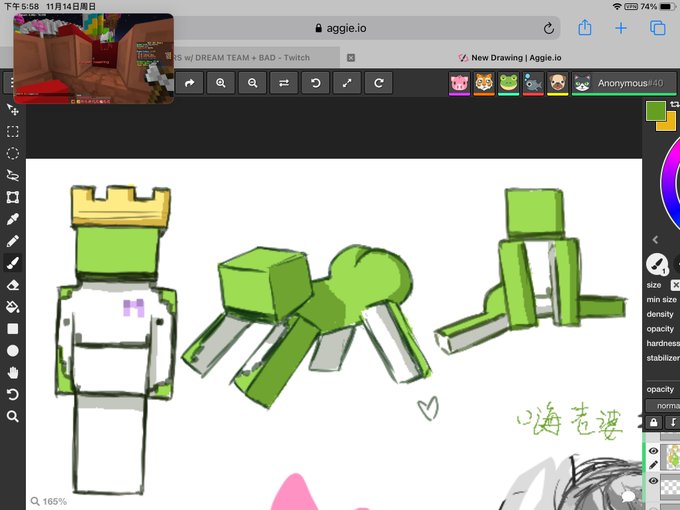Tap the picture-in-picture Minecraft video
The image size is (680, 510).
94,59
